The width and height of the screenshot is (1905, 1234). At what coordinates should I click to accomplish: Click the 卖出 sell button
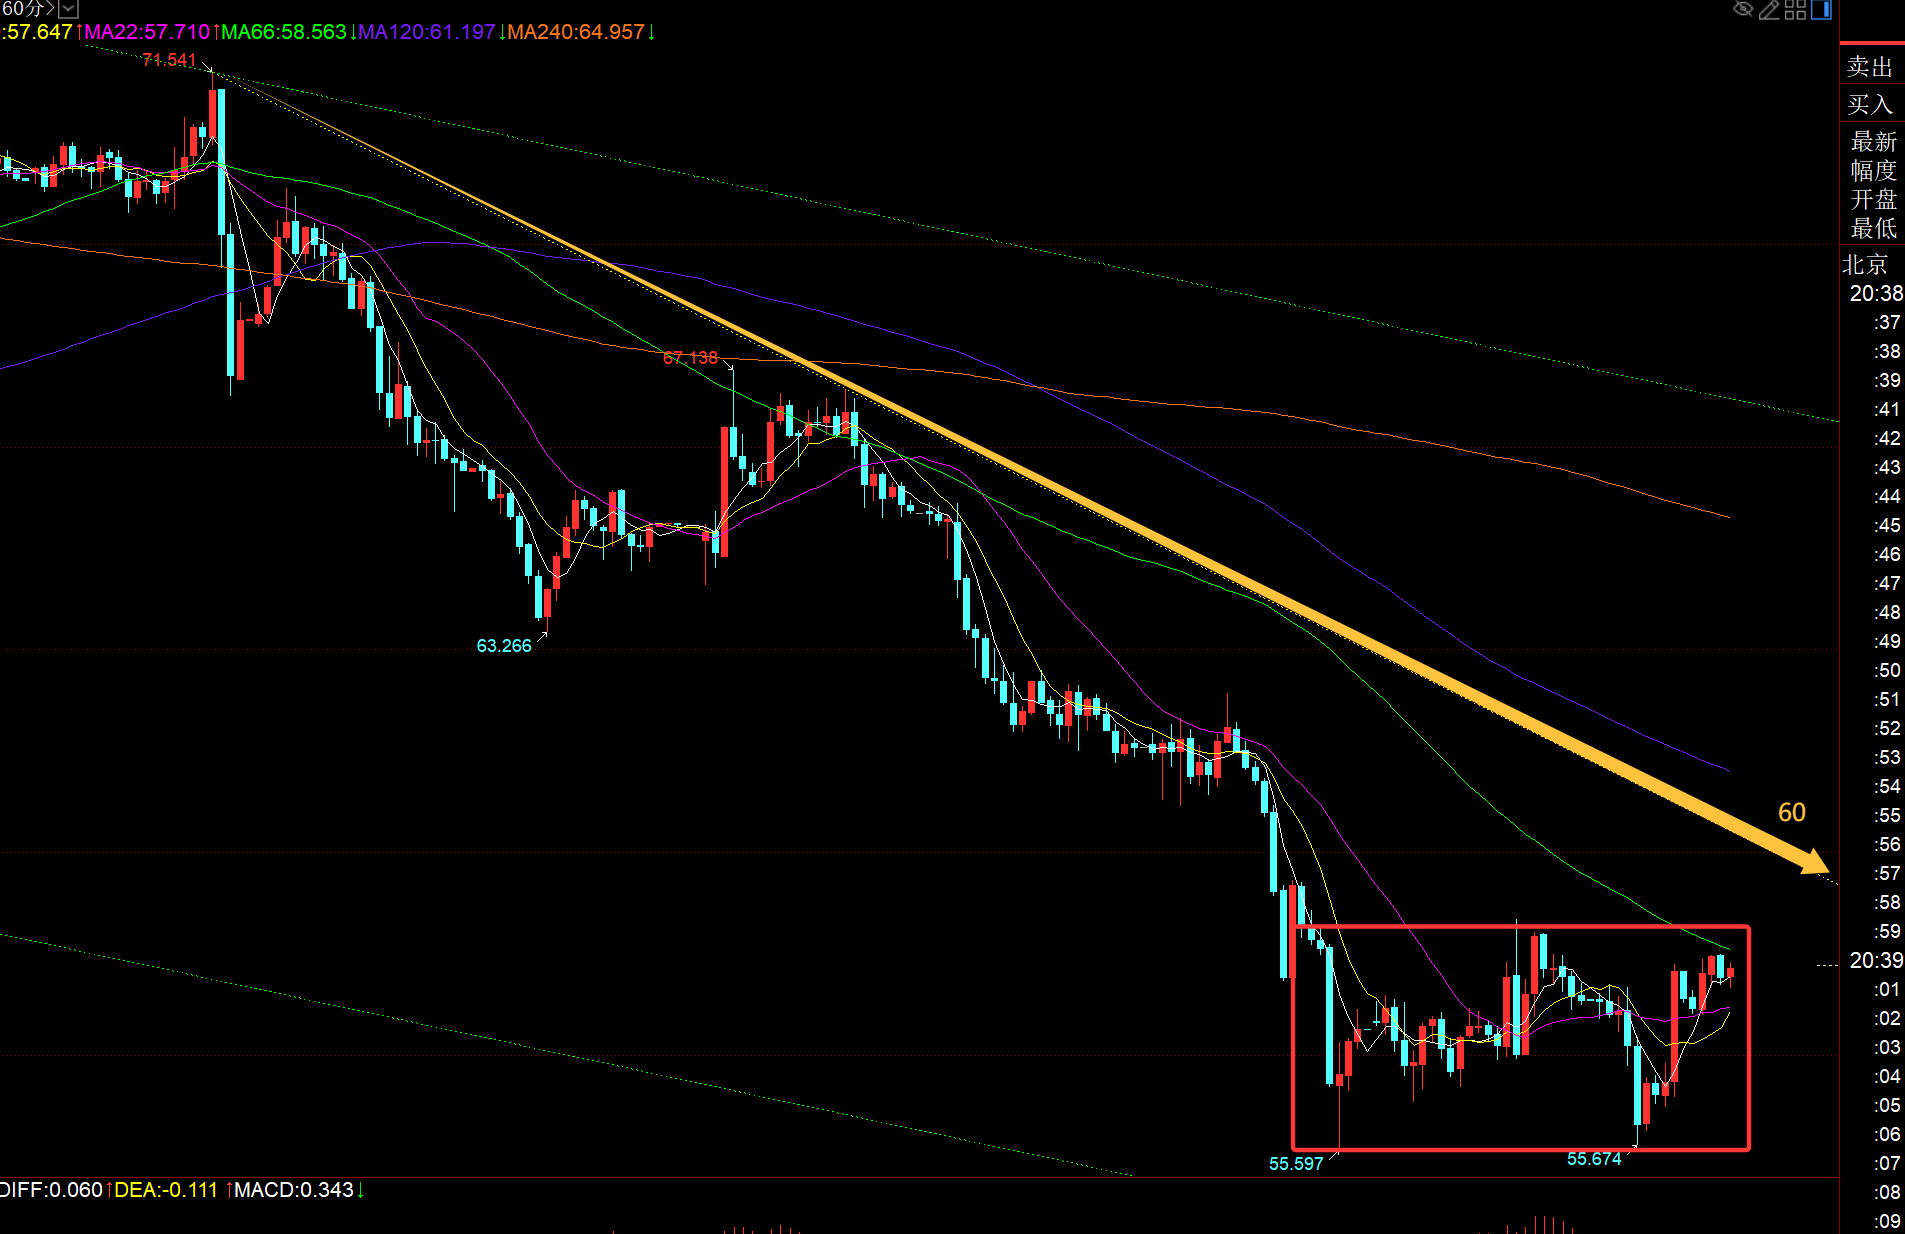1870,67
